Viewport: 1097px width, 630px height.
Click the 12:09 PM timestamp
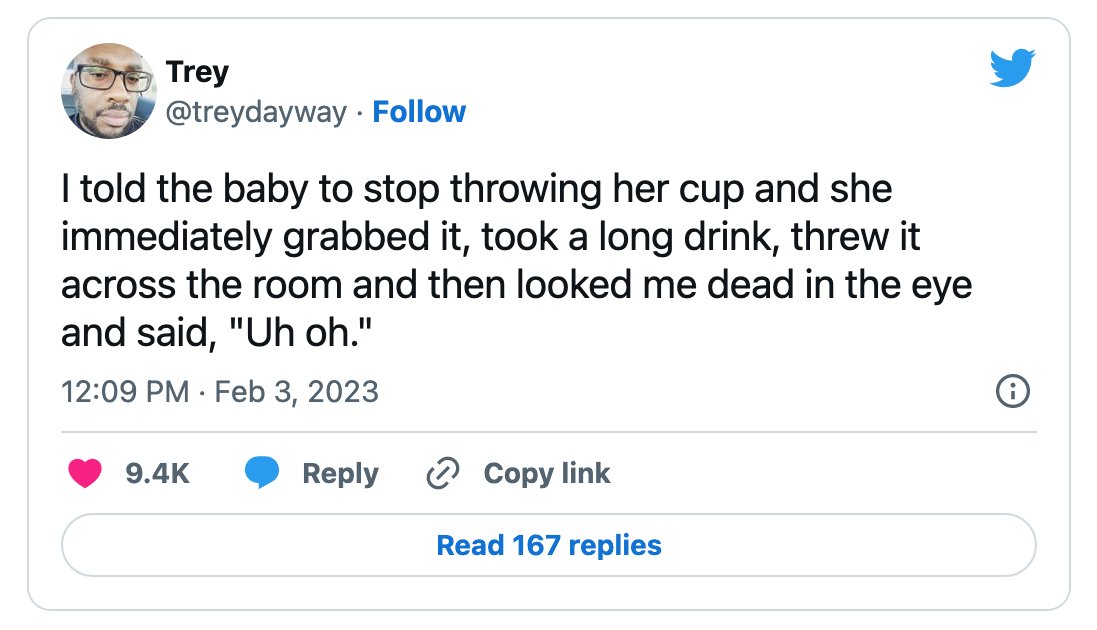click(x=125, y=392)
